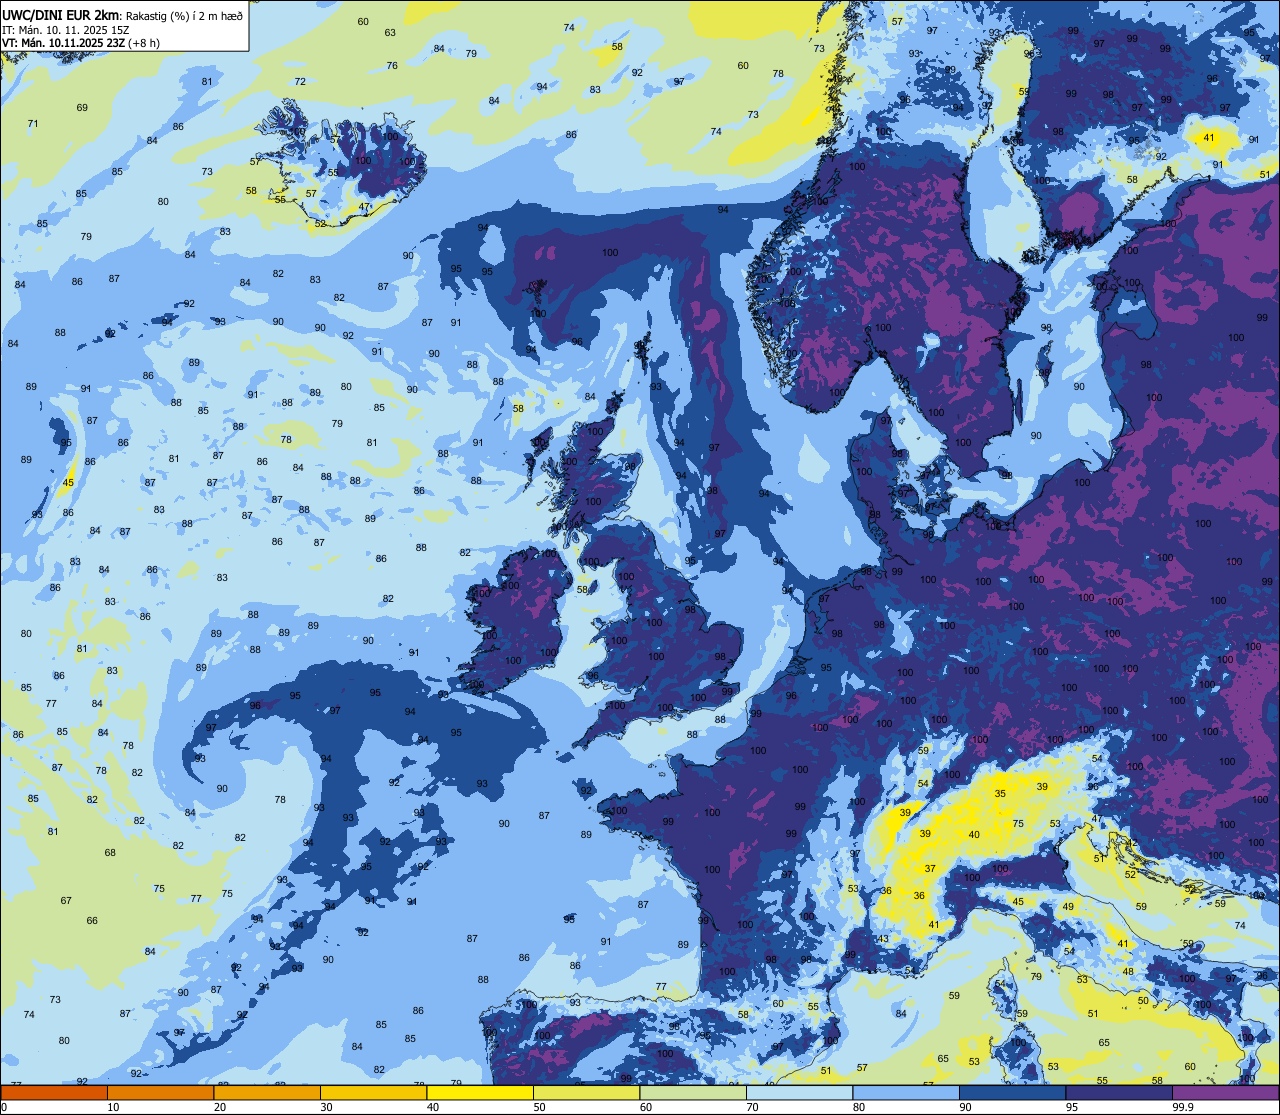Click the indigo 95–99.9 legend swatch
The image size is (1280, 1115).
click(x=1119, y=1092)
